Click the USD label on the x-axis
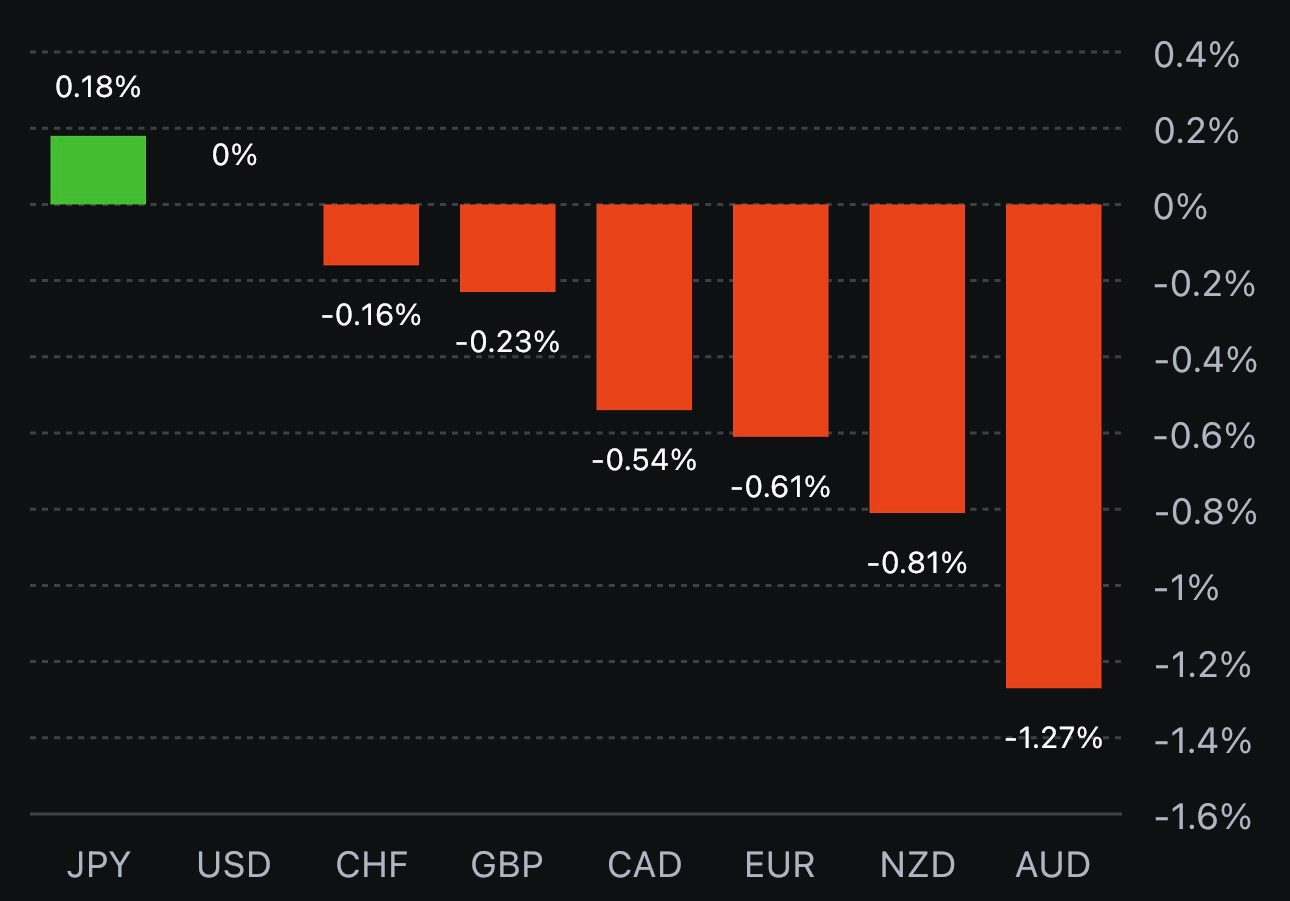 coord(234,865)
